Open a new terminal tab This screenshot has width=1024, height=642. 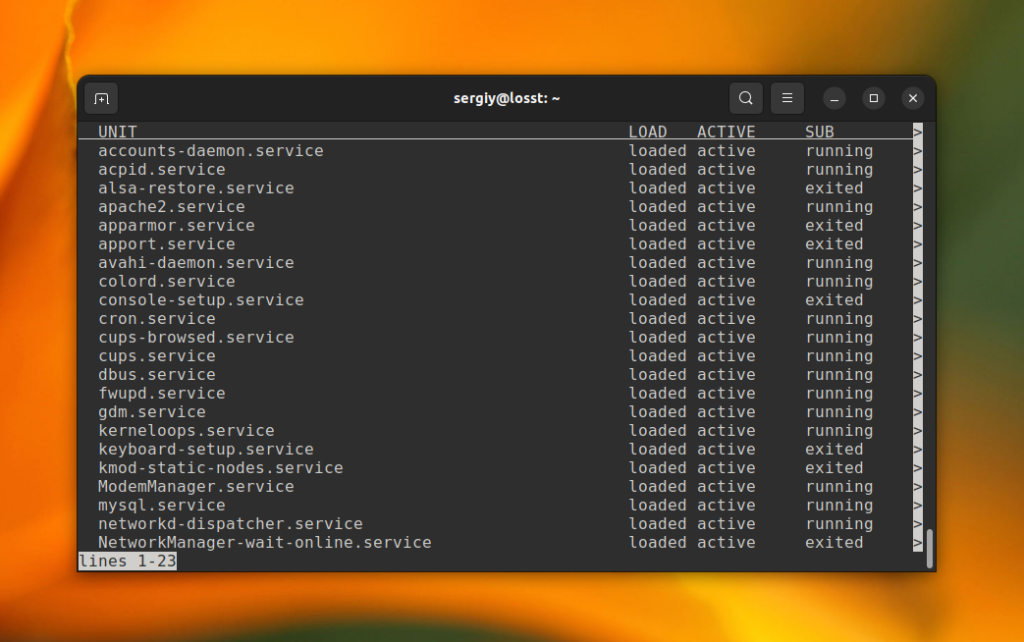(101, 98)
